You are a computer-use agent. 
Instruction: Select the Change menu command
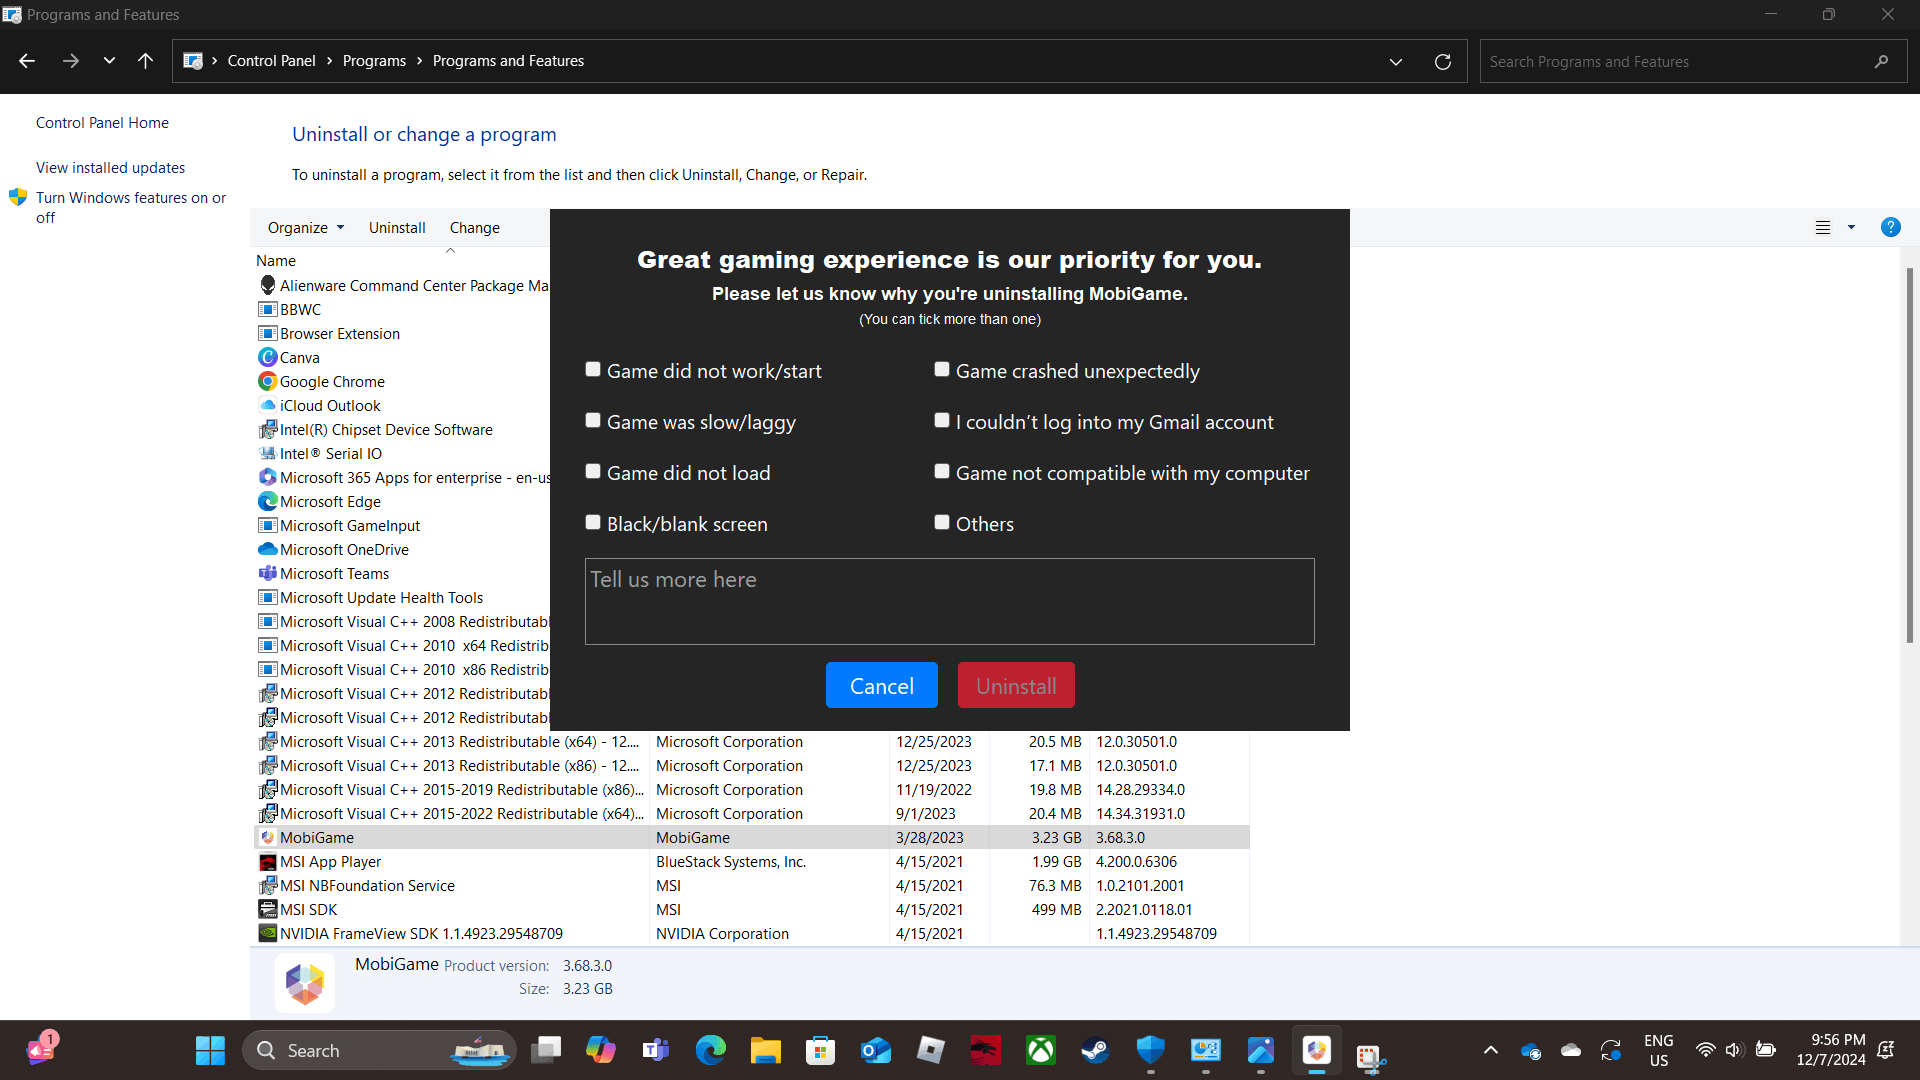[x=473, y=227]
